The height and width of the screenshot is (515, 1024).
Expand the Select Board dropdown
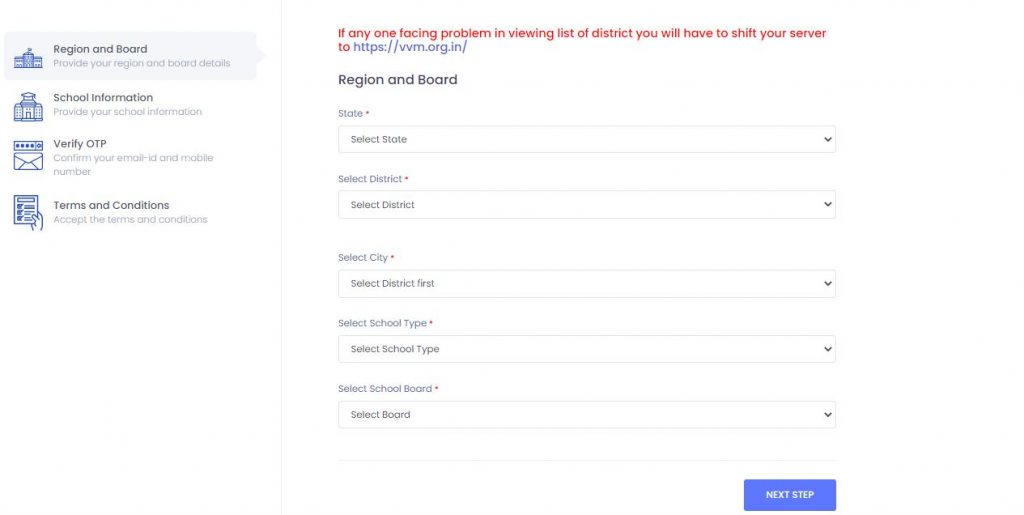point(586,414)
